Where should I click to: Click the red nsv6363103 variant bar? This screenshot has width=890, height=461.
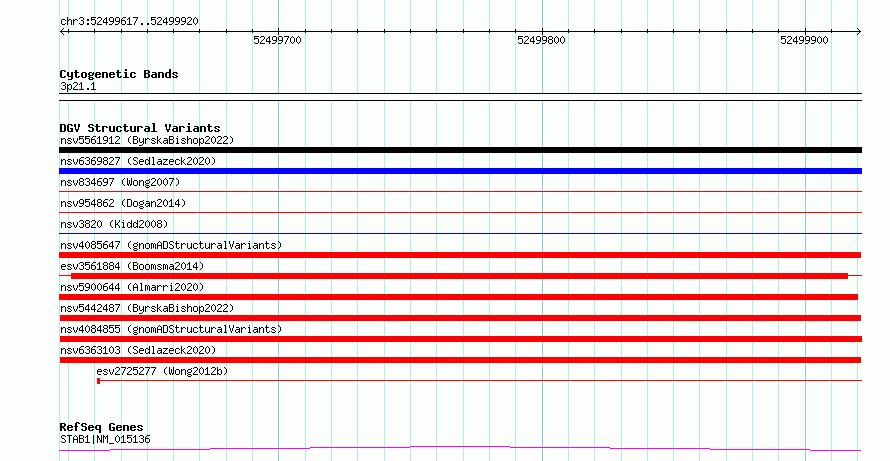pos(460,360)
